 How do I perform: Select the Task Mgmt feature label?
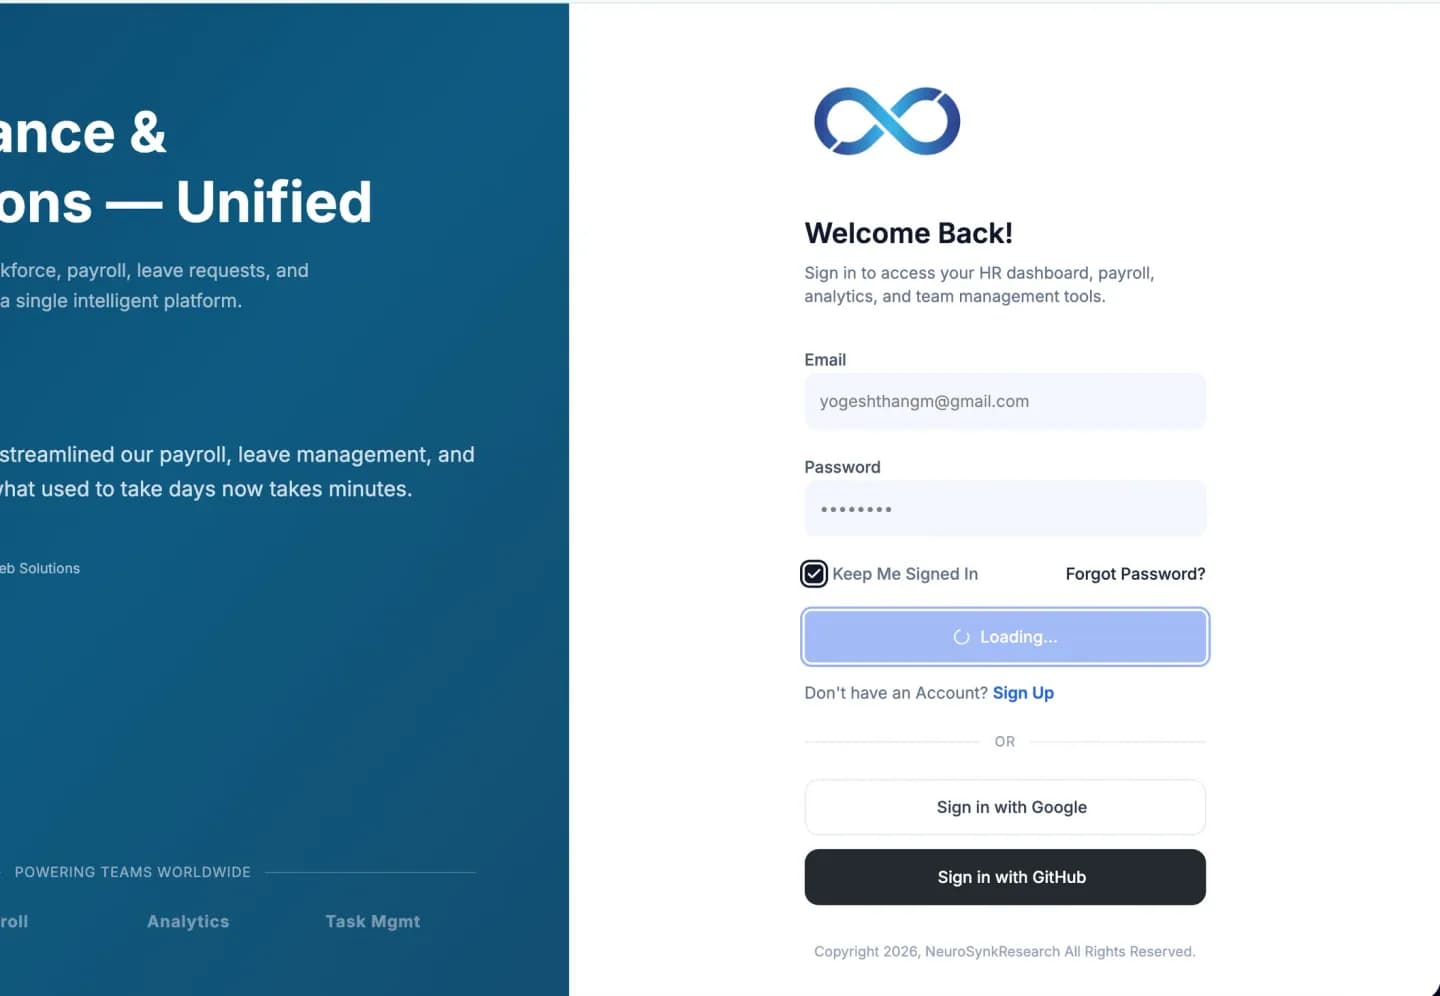tap(373, 922)
